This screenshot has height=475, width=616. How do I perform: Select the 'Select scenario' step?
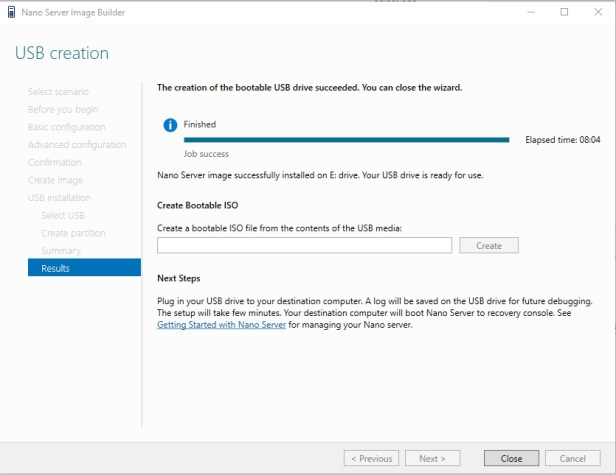click(58, 92)
